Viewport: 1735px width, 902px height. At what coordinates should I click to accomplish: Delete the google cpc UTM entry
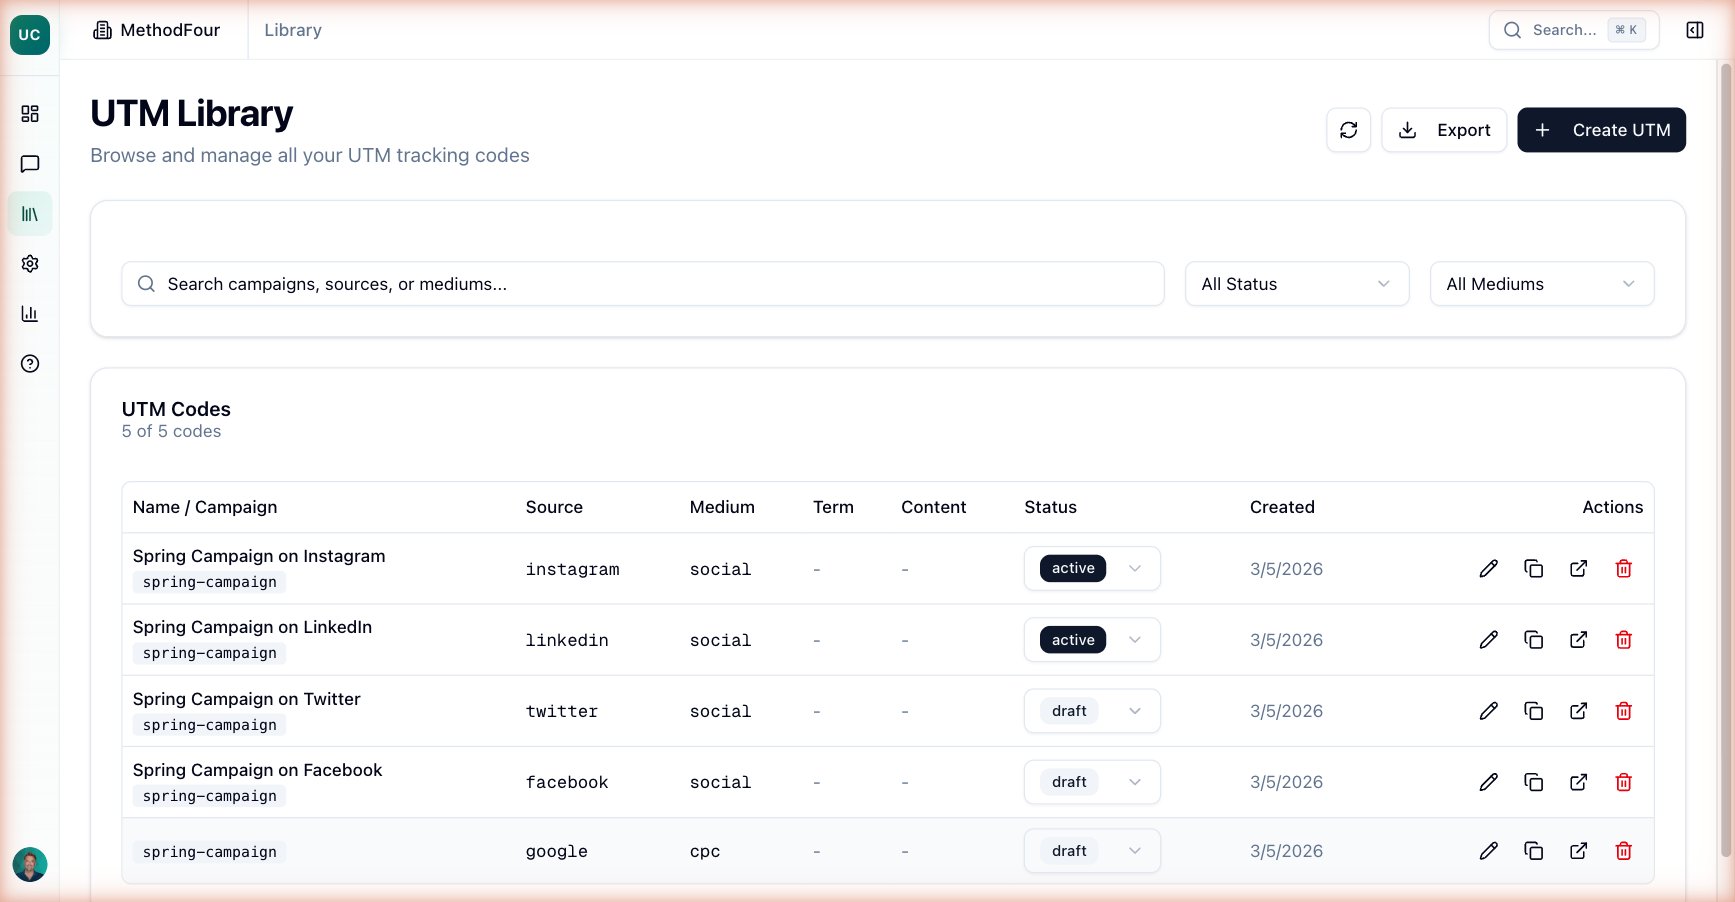[x=1623, y=850]
